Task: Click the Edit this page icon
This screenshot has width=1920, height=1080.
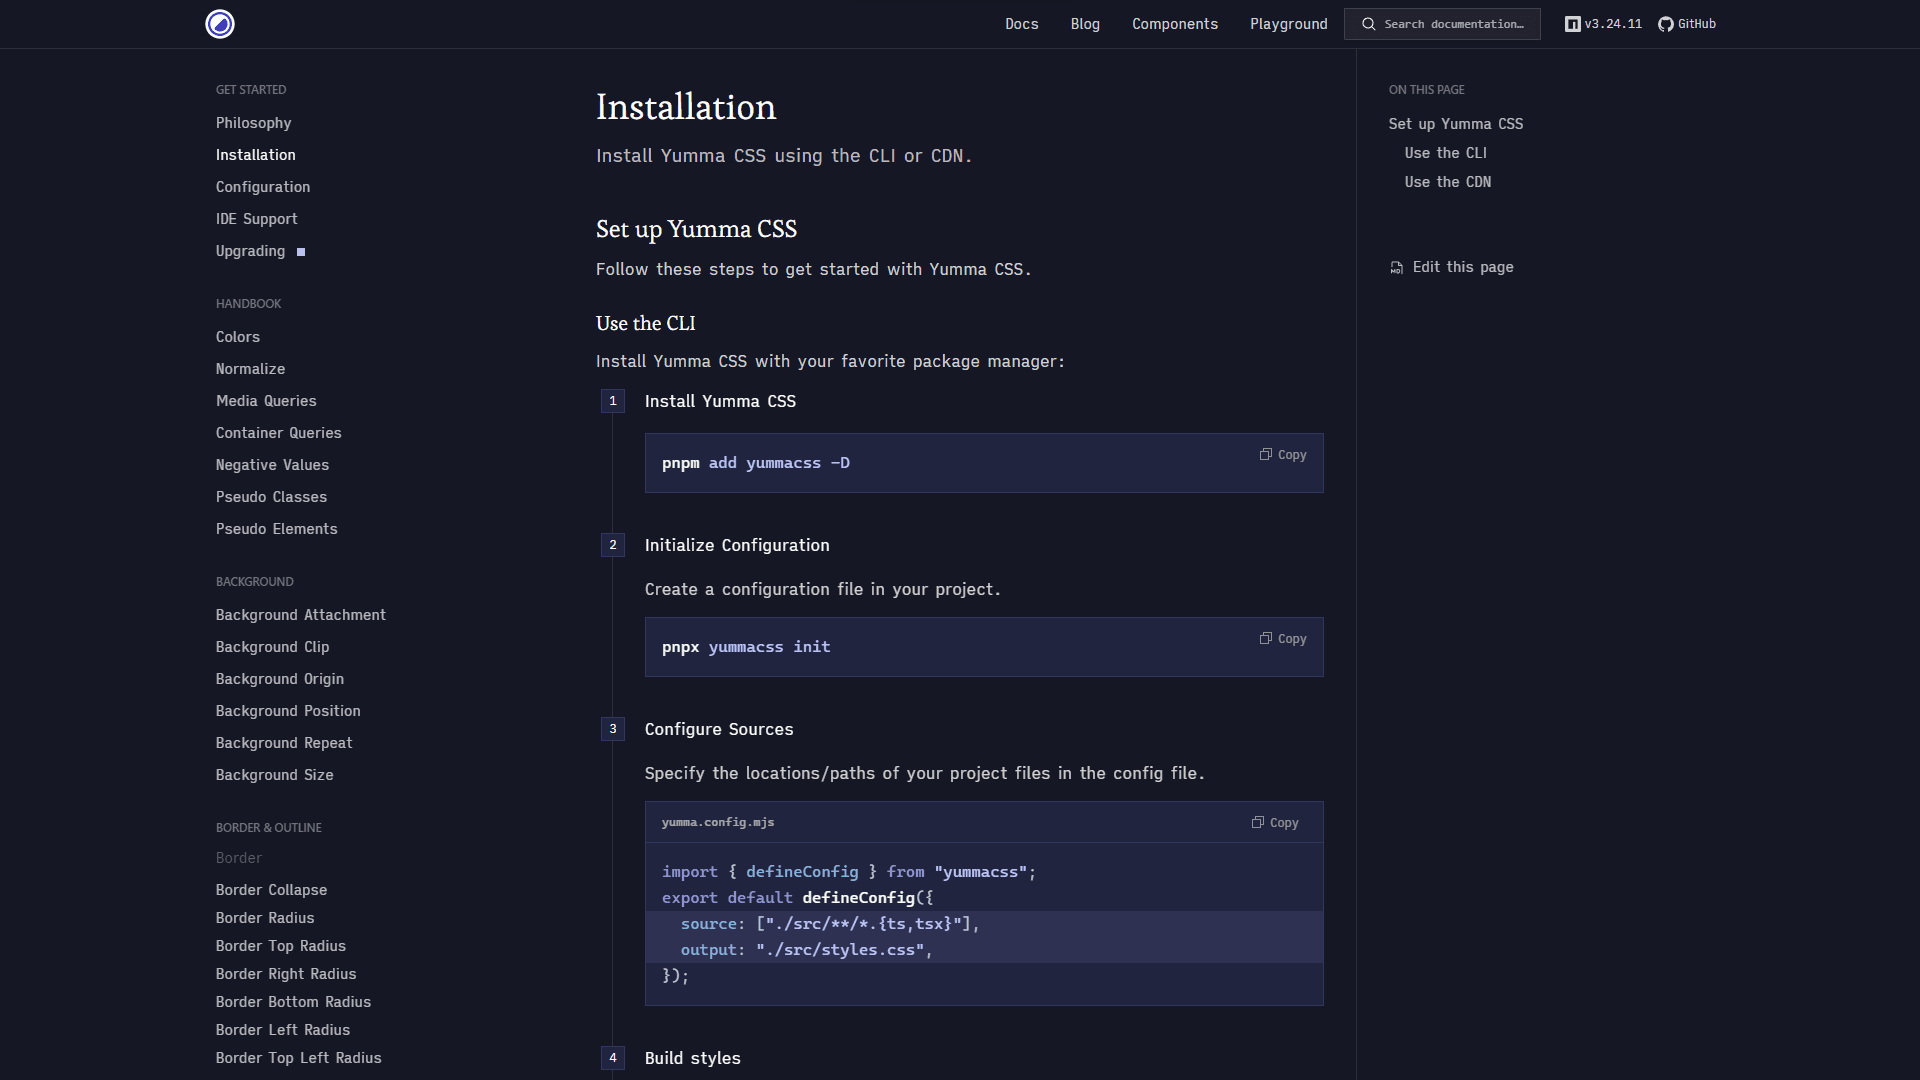Action: click(x=1397, y=268)
